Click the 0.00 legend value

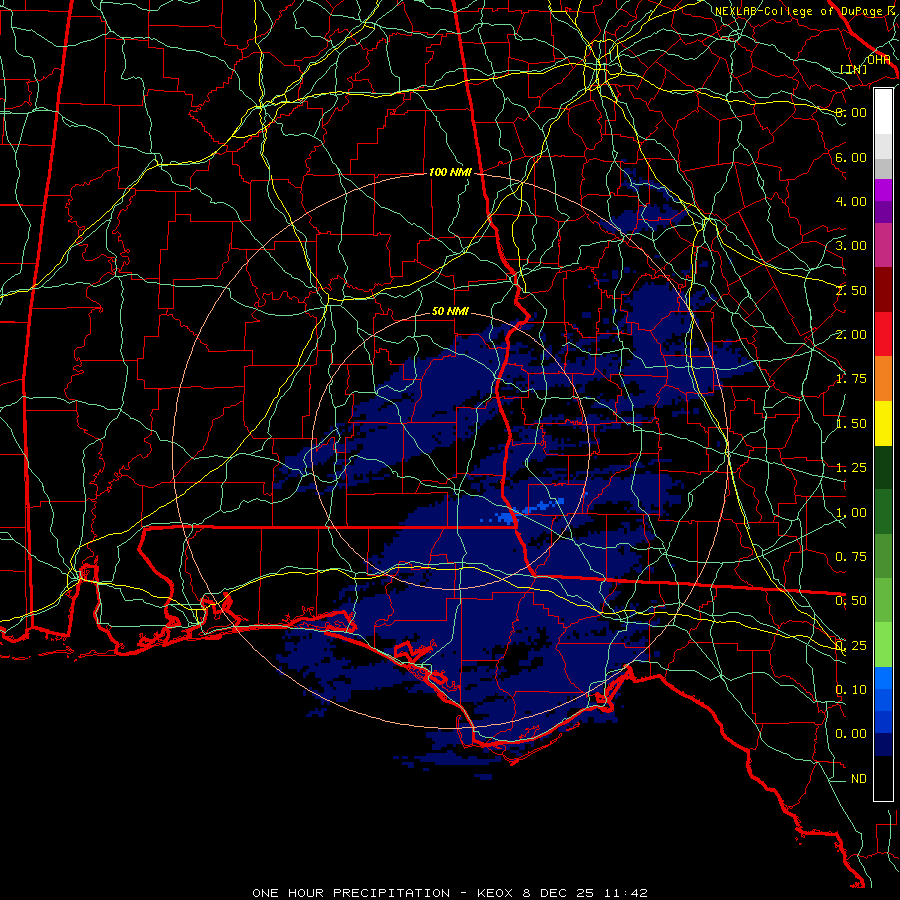[x=850, y=734]
